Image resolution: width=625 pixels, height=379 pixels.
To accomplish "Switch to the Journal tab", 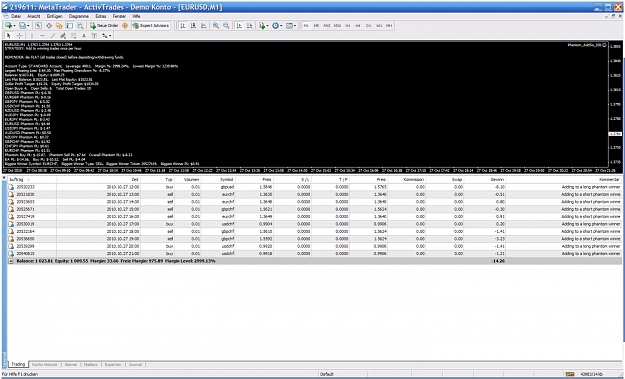I will pos(136,365).
